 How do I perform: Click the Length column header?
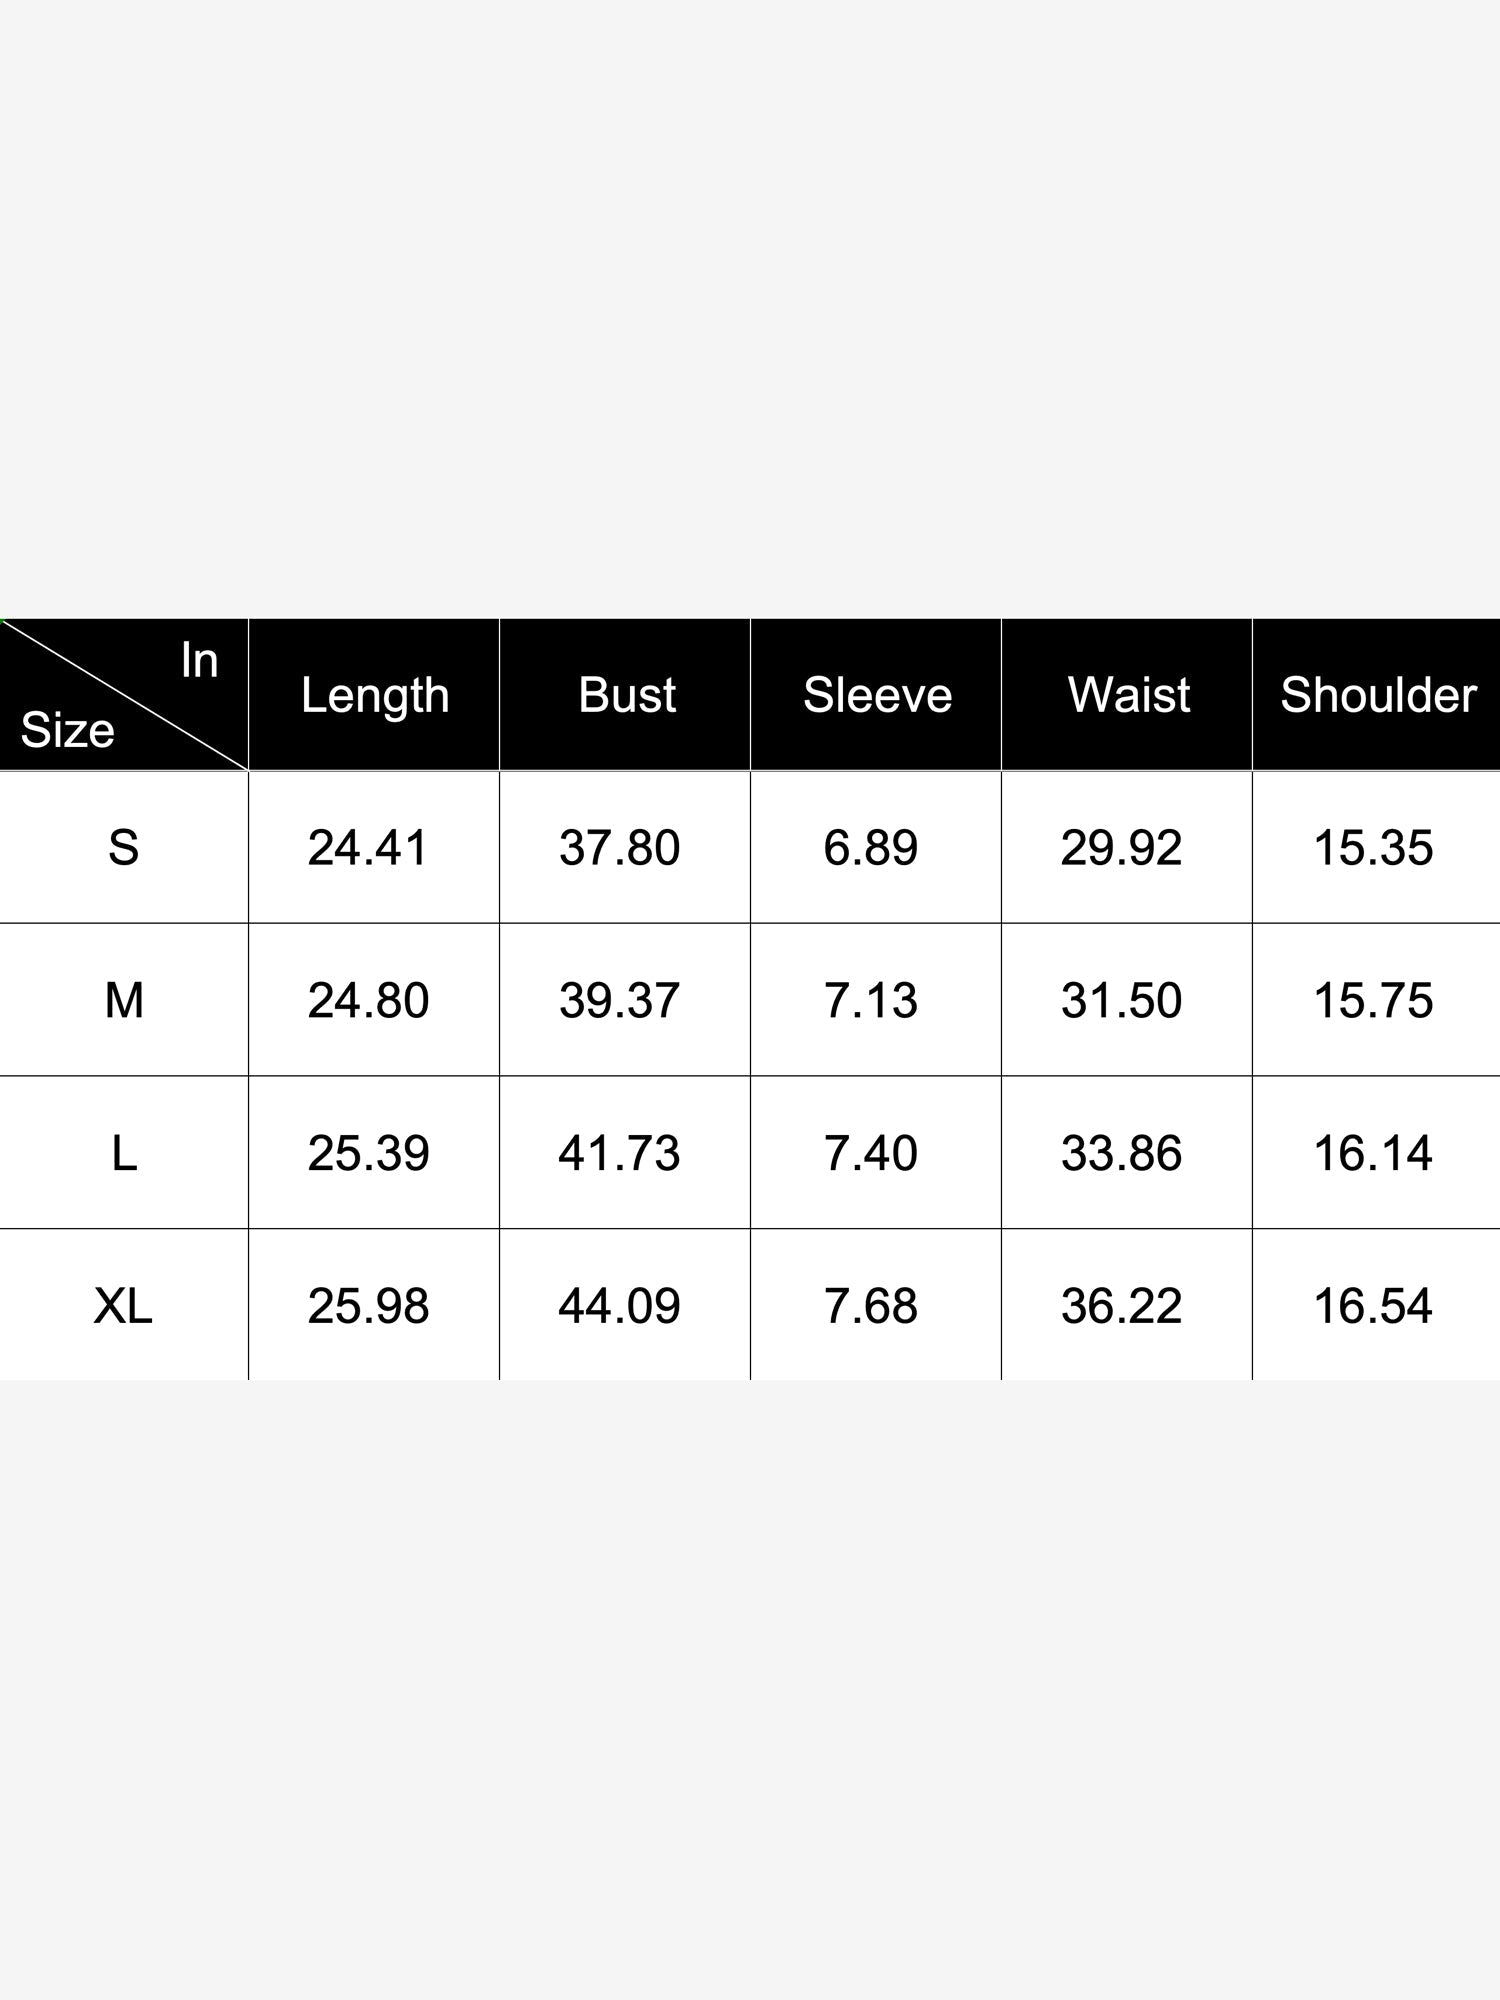[x=375, y=695]
